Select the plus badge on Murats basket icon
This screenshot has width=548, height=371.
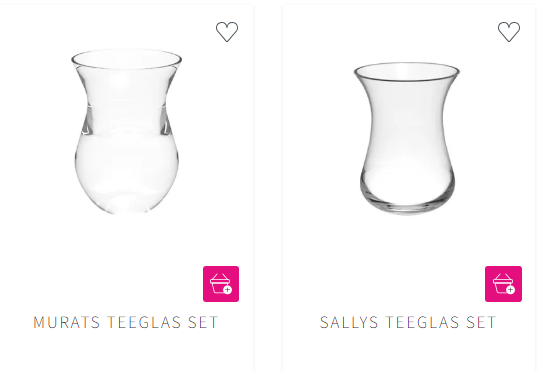[x=228, y=290]
